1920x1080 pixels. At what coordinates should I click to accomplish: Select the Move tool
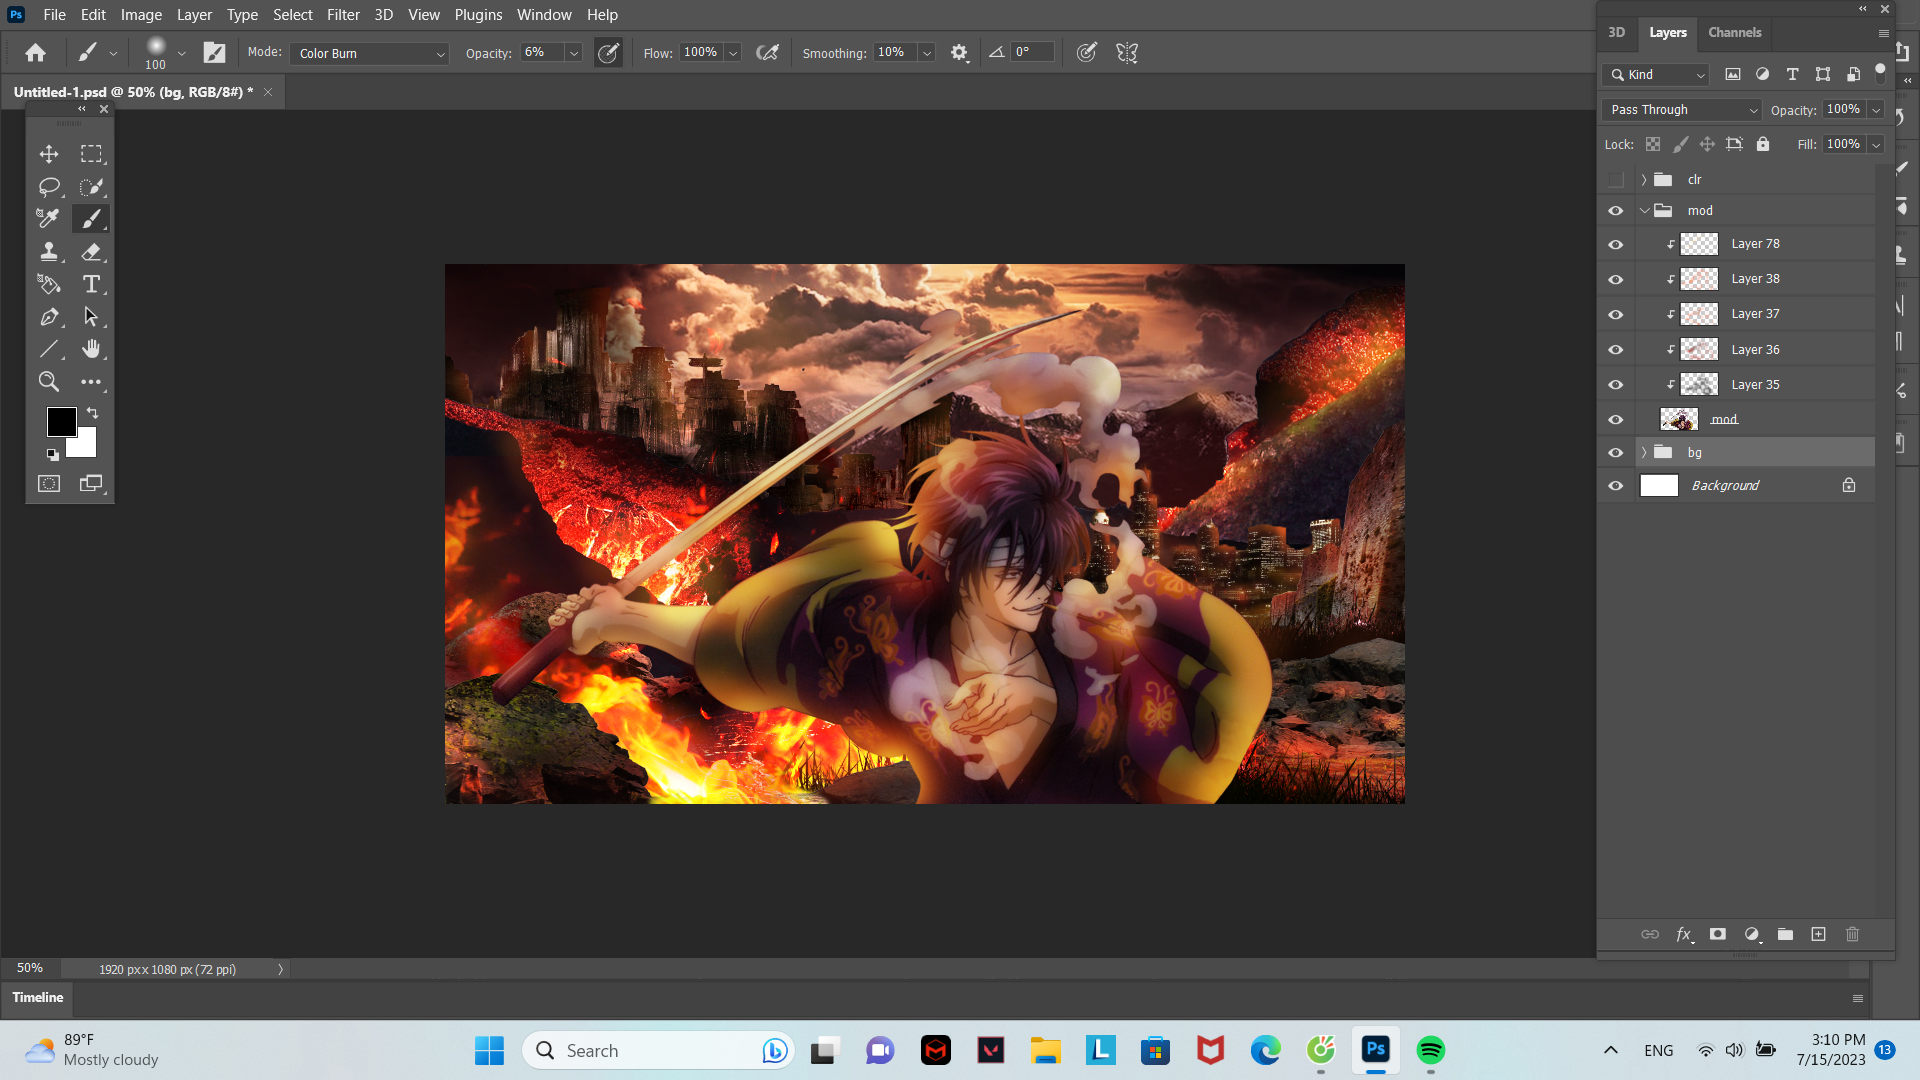[48, 154]
